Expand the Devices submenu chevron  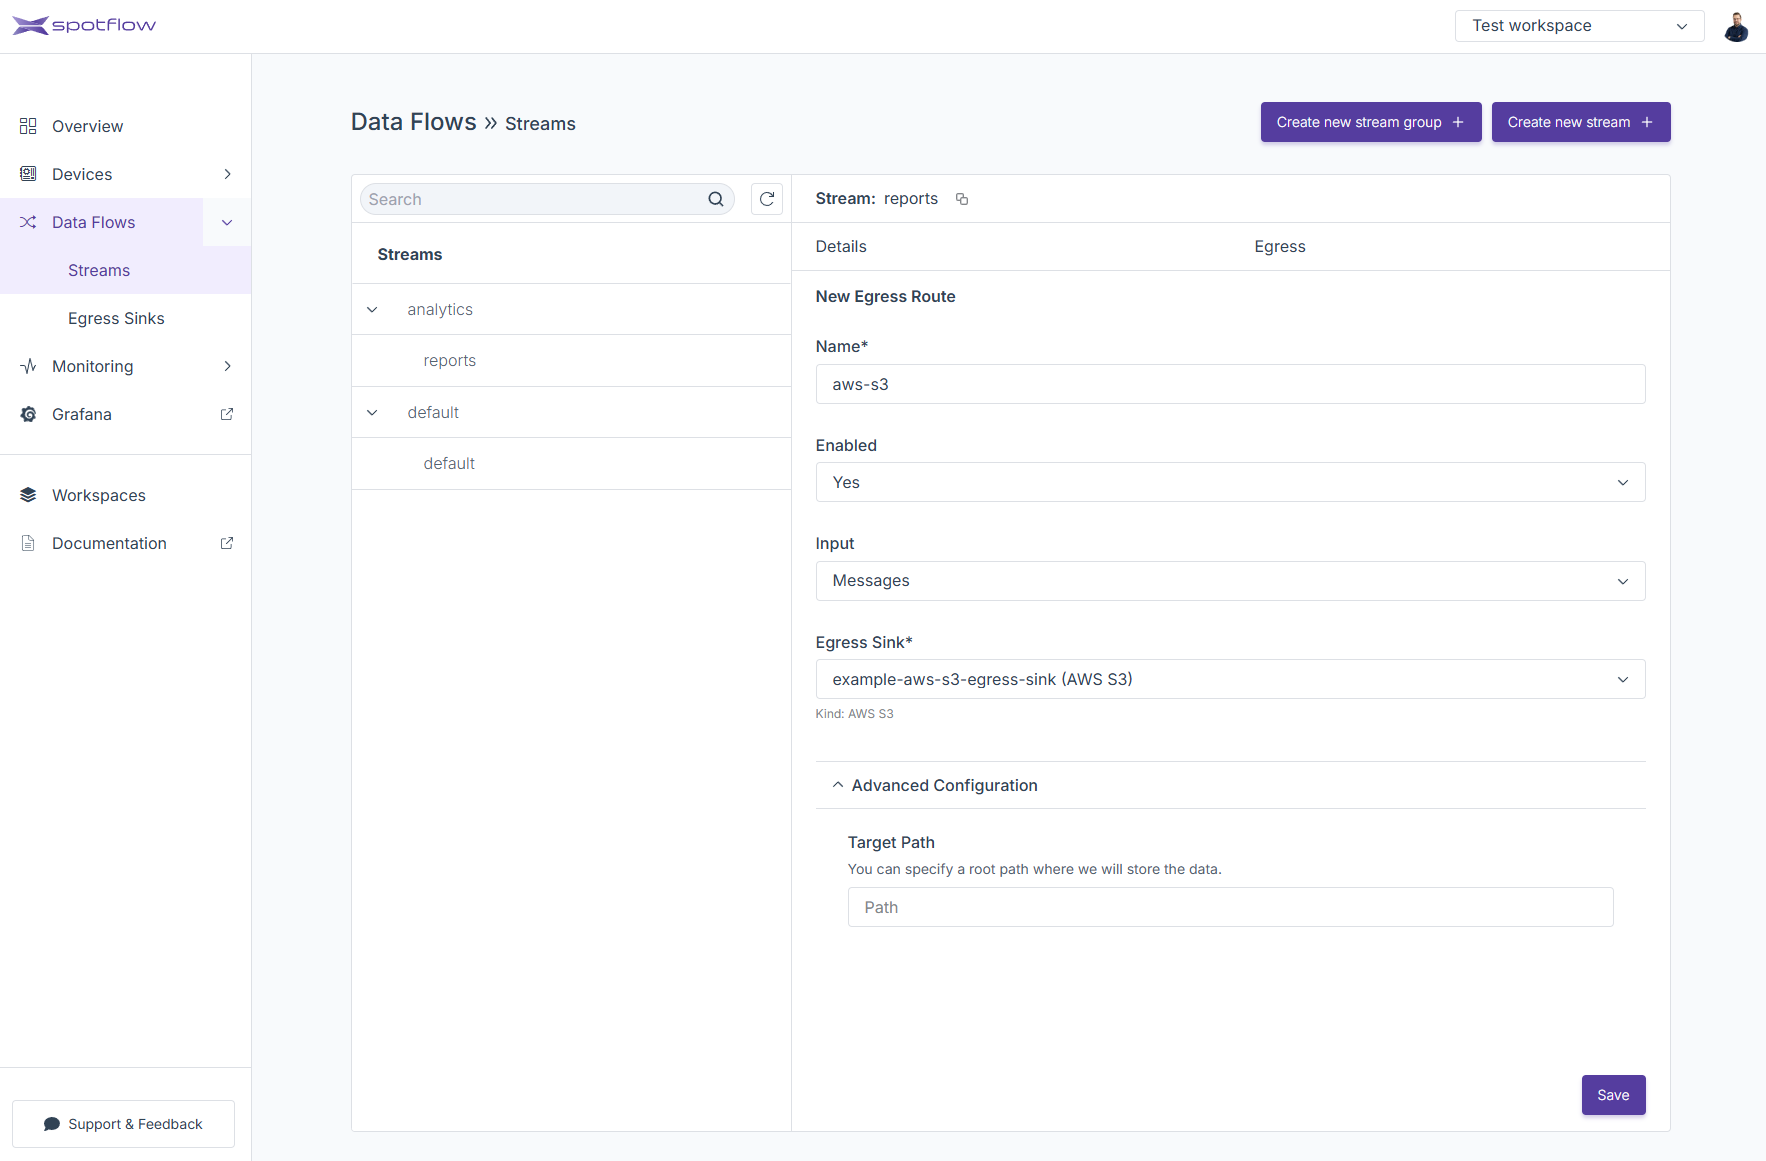coord(227,174)
